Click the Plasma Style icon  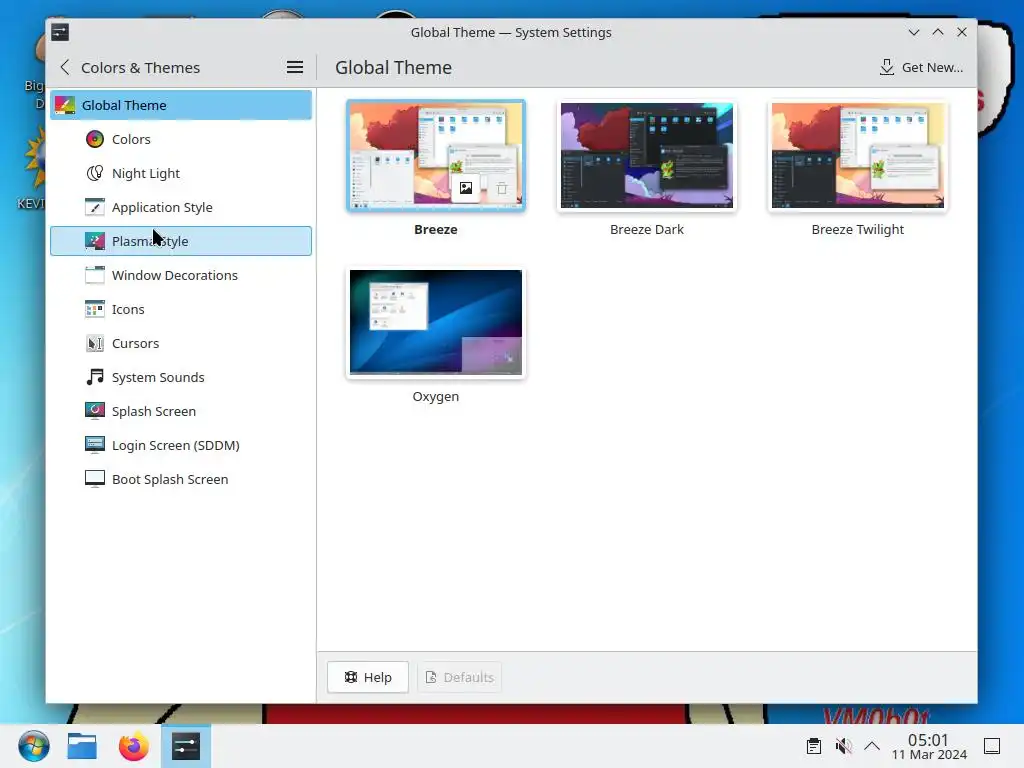pyautogui.click(x=95, y=241)
